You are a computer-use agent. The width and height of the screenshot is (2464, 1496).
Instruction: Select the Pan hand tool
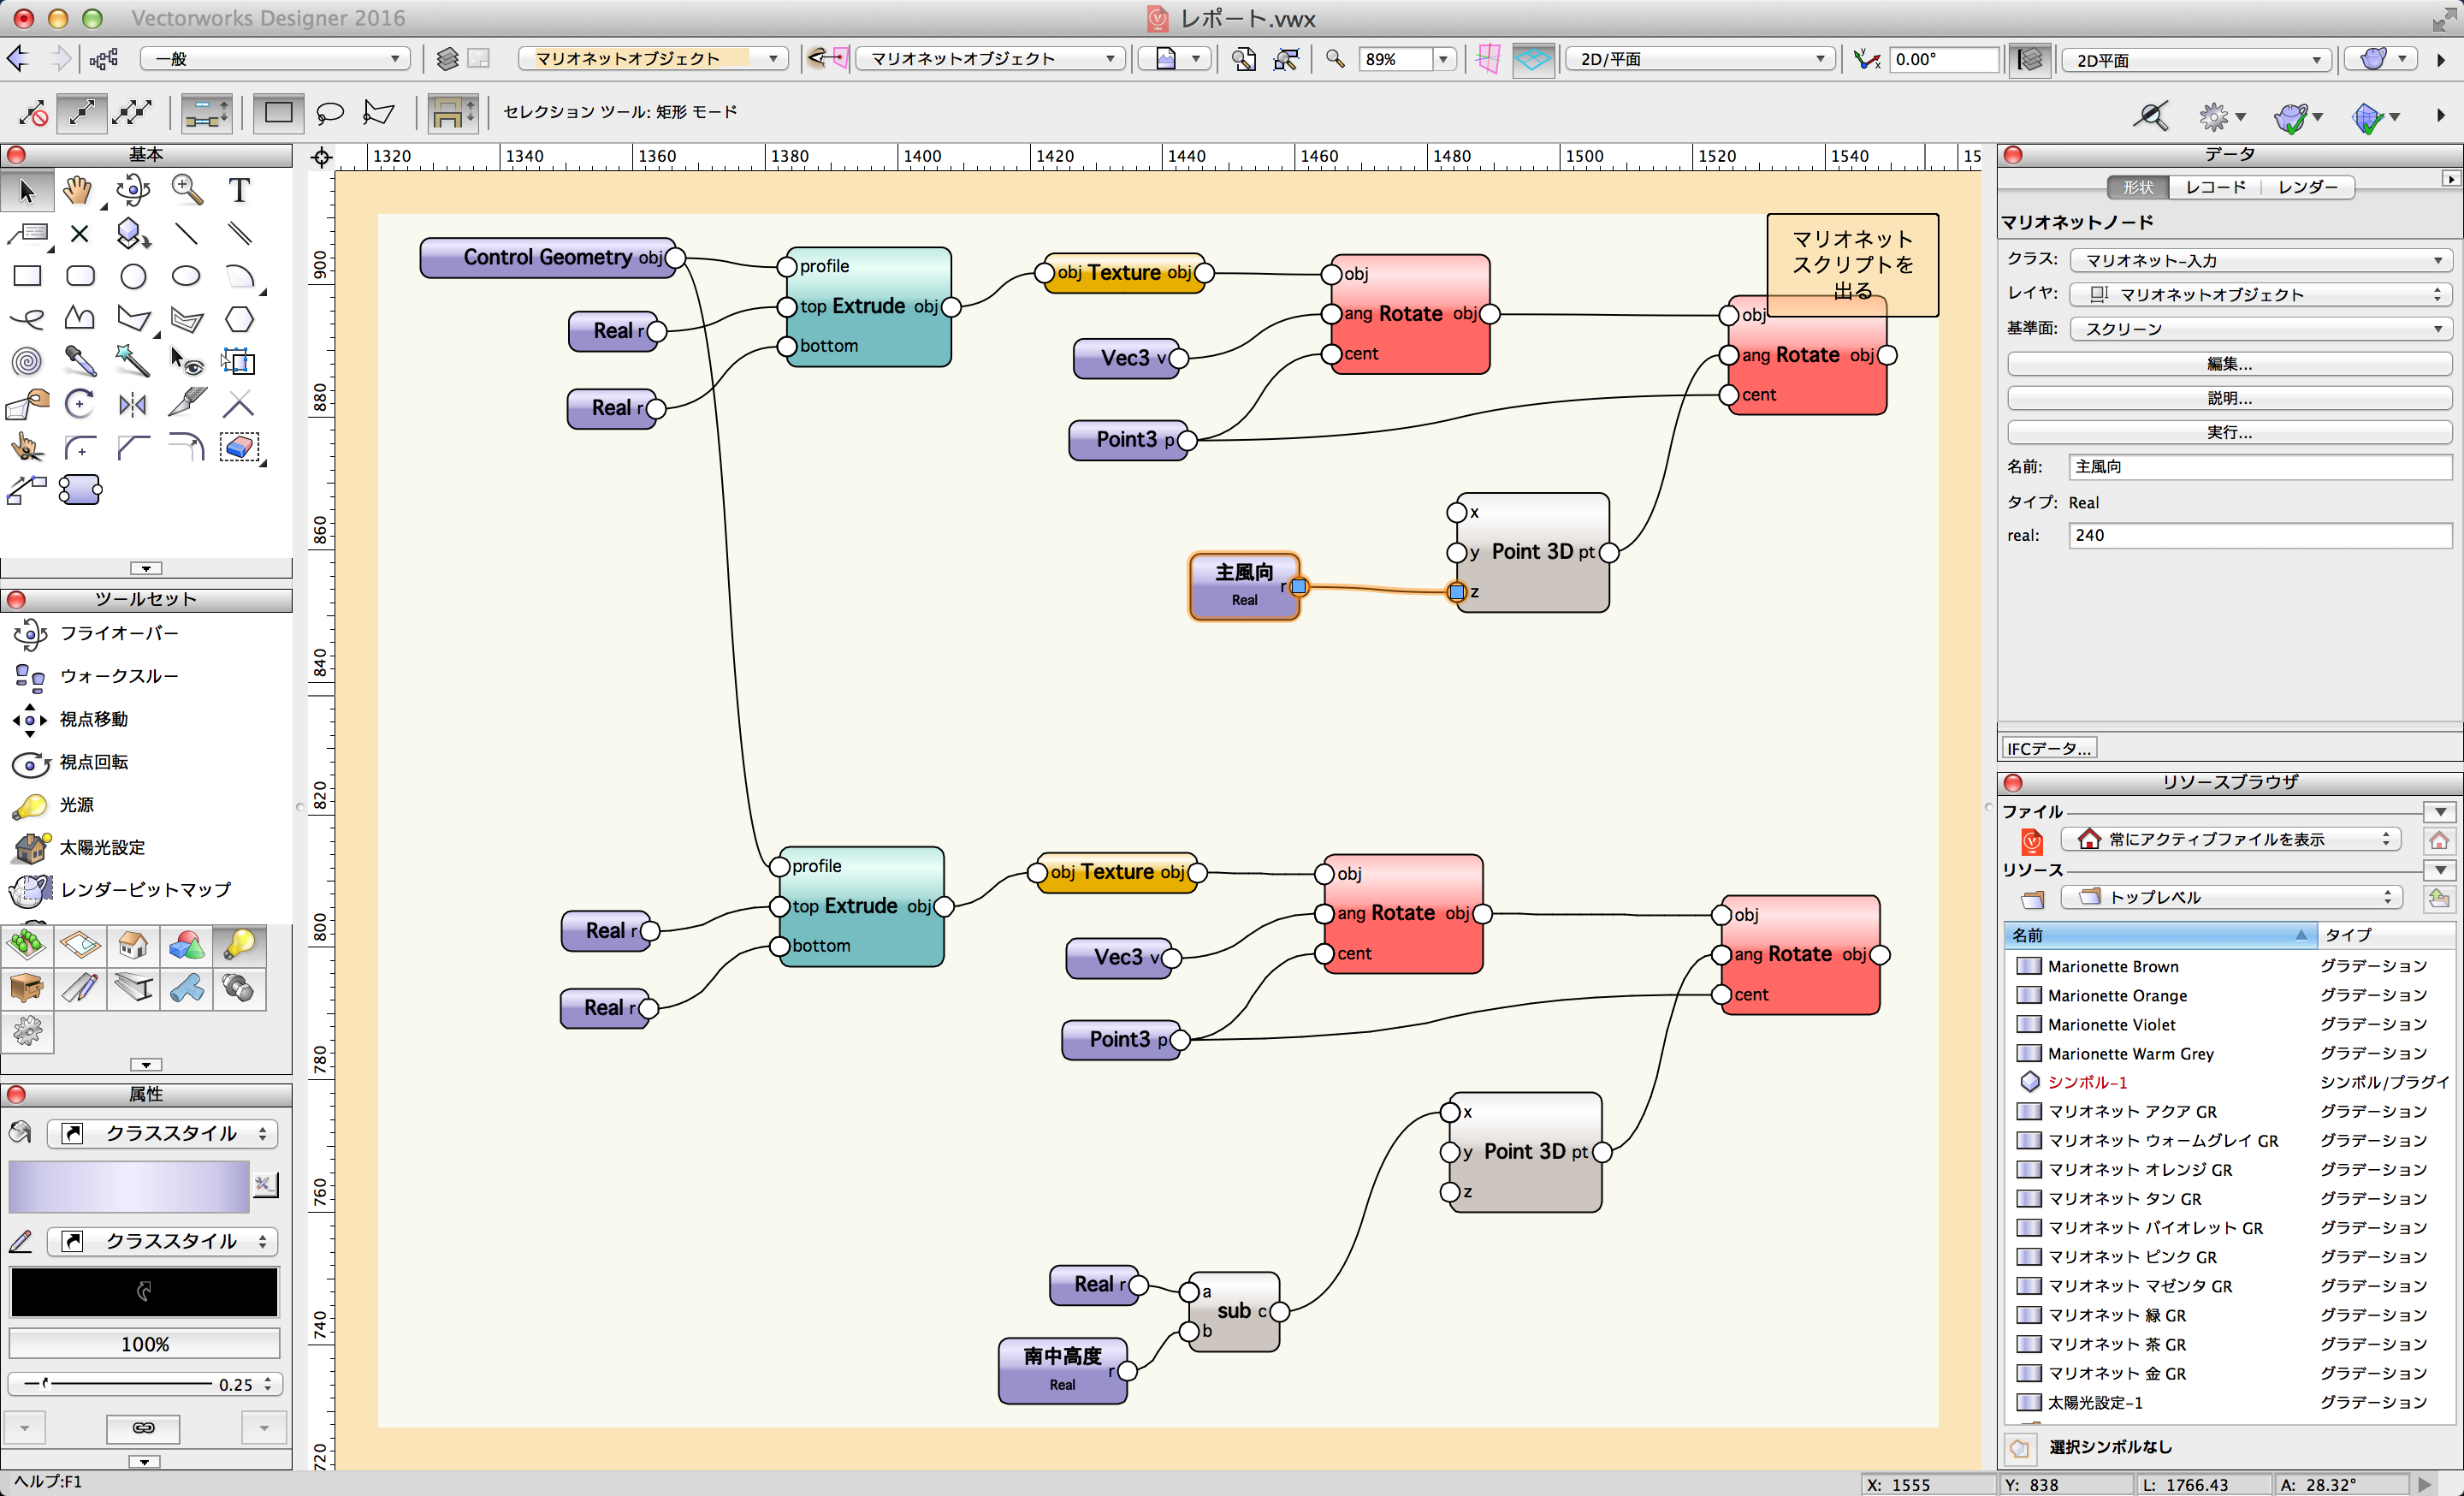pos(79,190)
